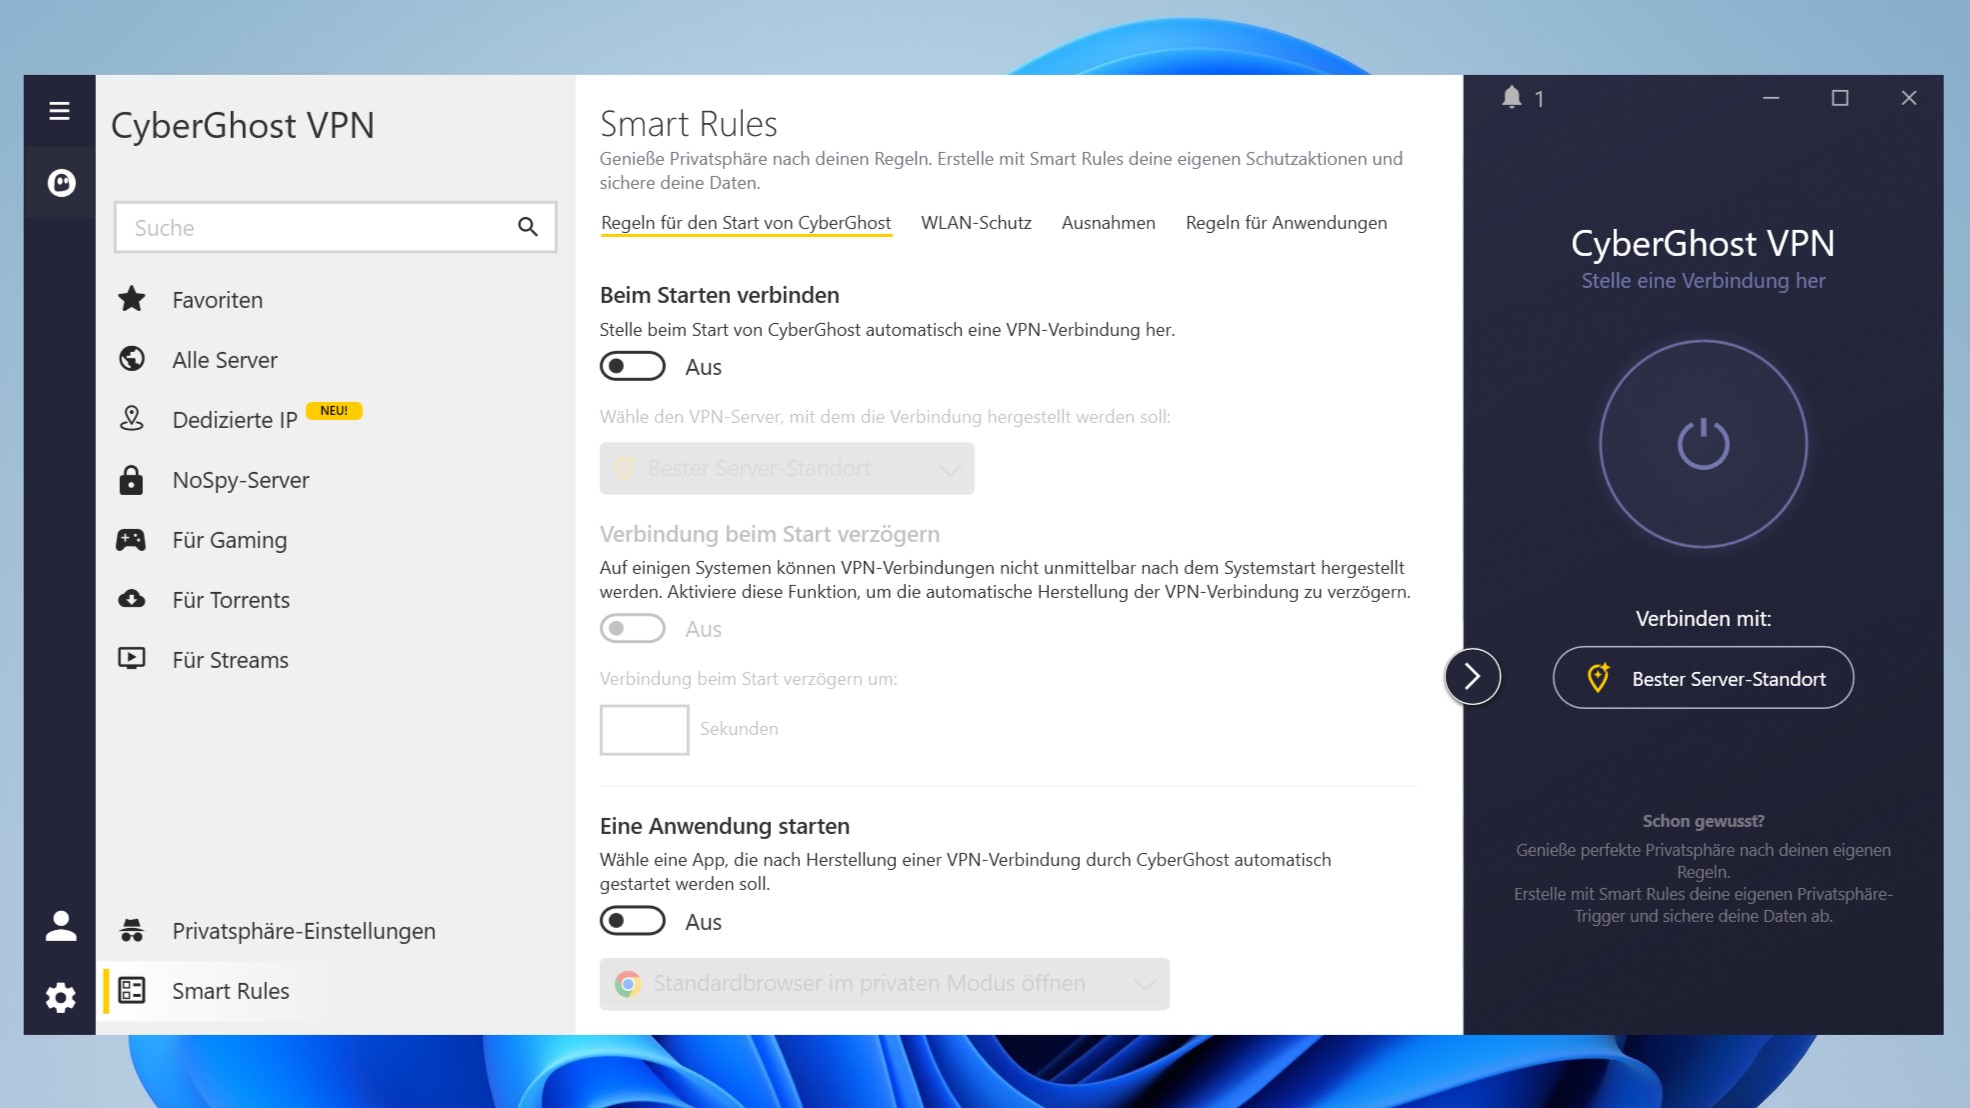1970x1108 pixels.
Task: Click the Alle Server globe icon
Action: click(132, 359)
